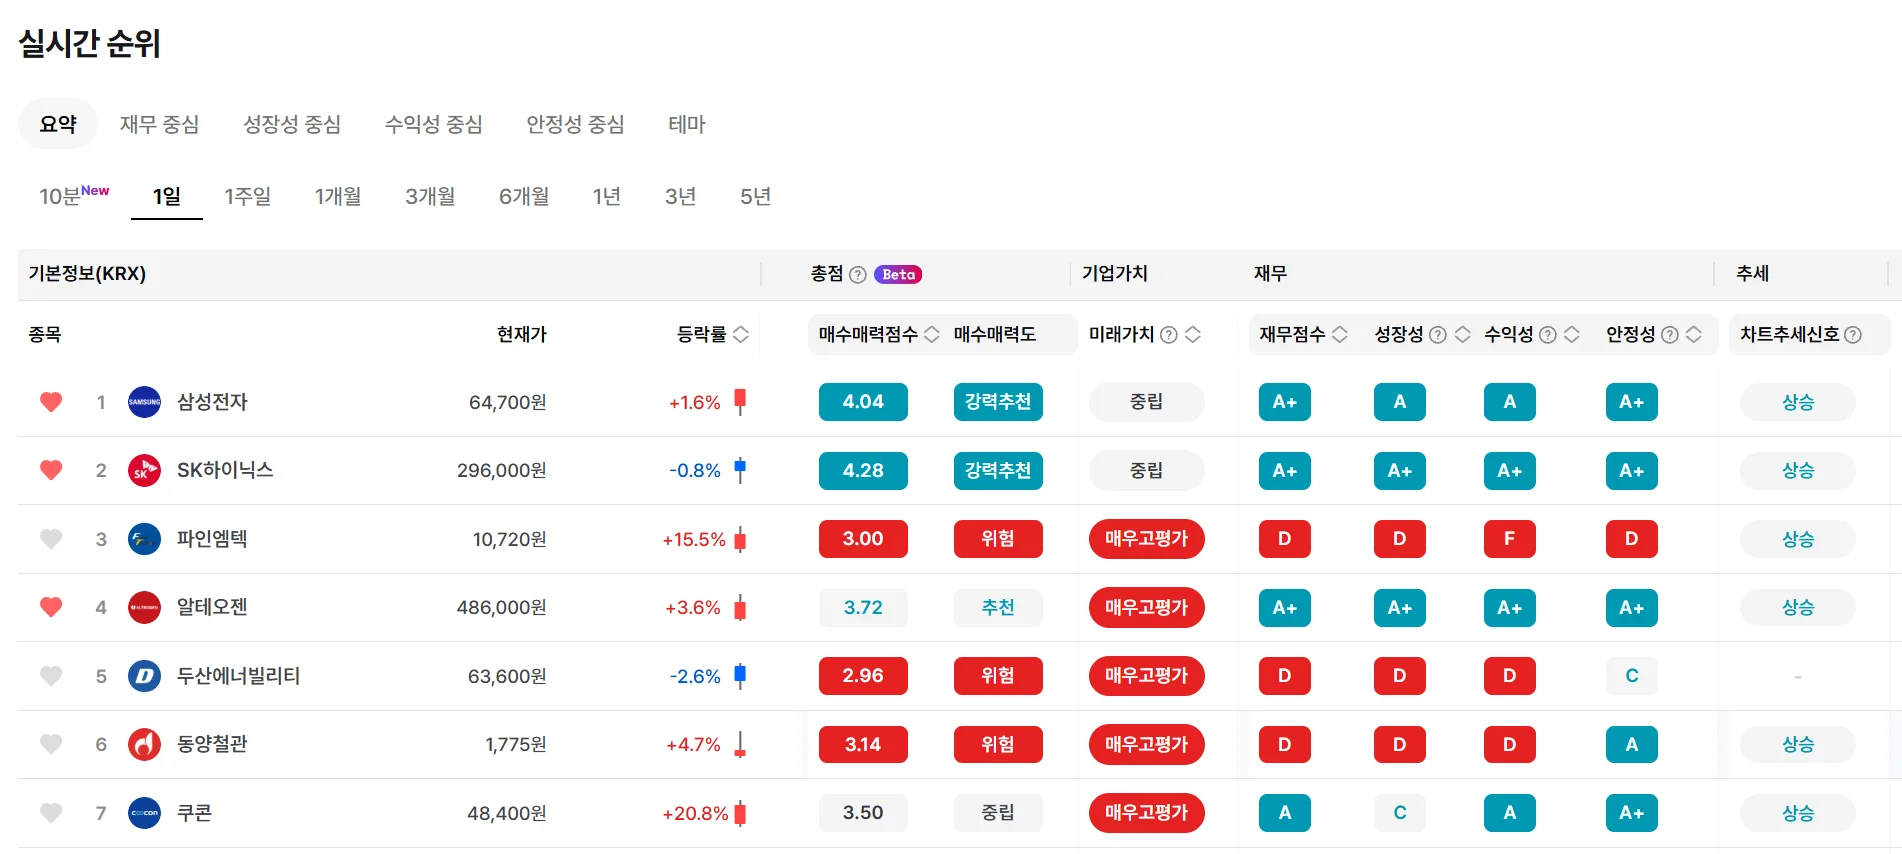Select the 1주일 period tab
The height and width of the screenshot is (854, 1902).
tap(247, 196)
